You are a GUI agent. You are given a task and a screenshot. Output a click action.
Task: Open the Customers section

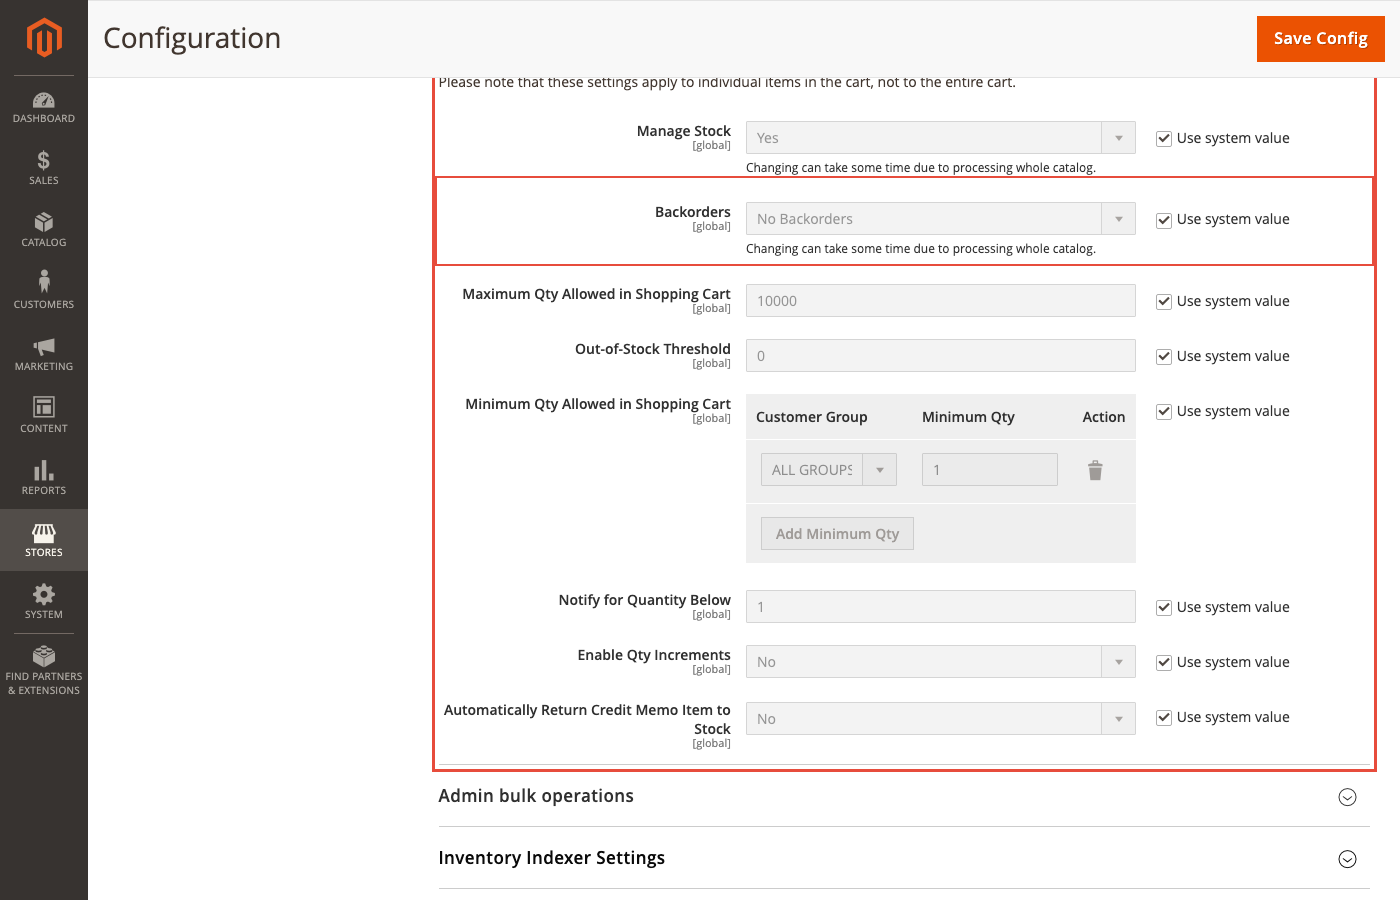(x=43, y=288)
